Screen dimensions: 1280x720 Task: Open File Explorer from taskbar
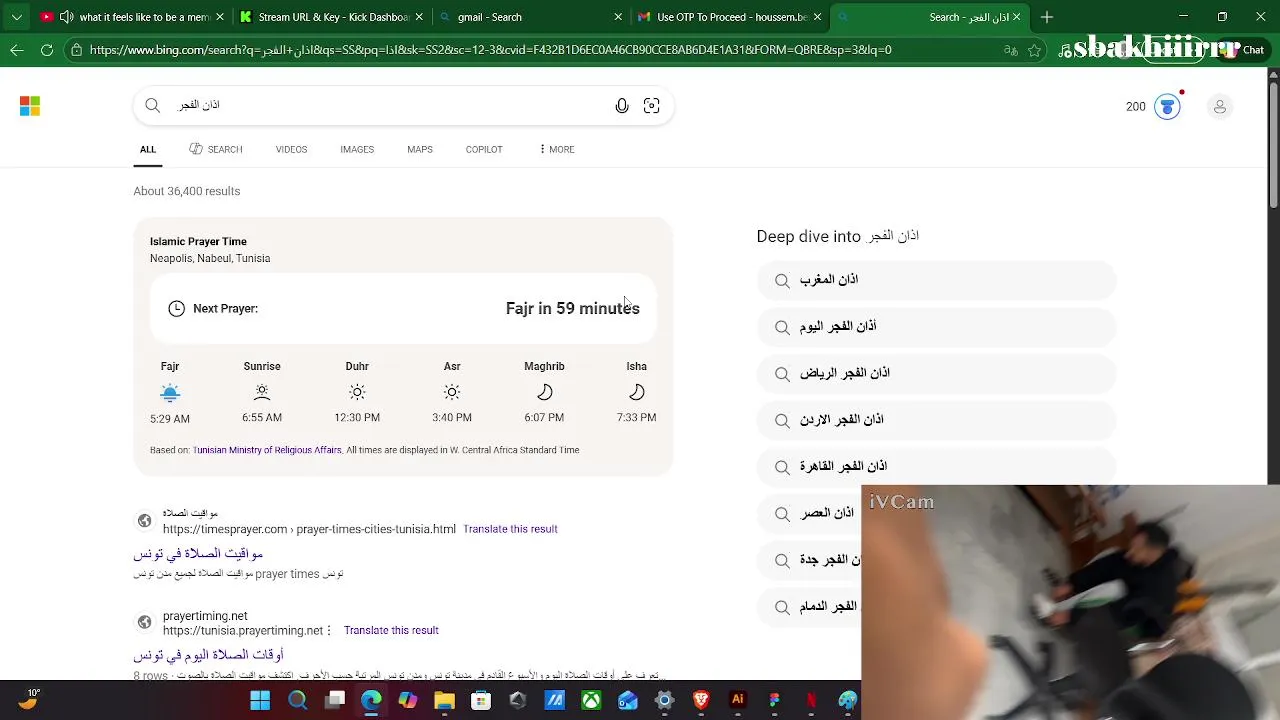444,700
